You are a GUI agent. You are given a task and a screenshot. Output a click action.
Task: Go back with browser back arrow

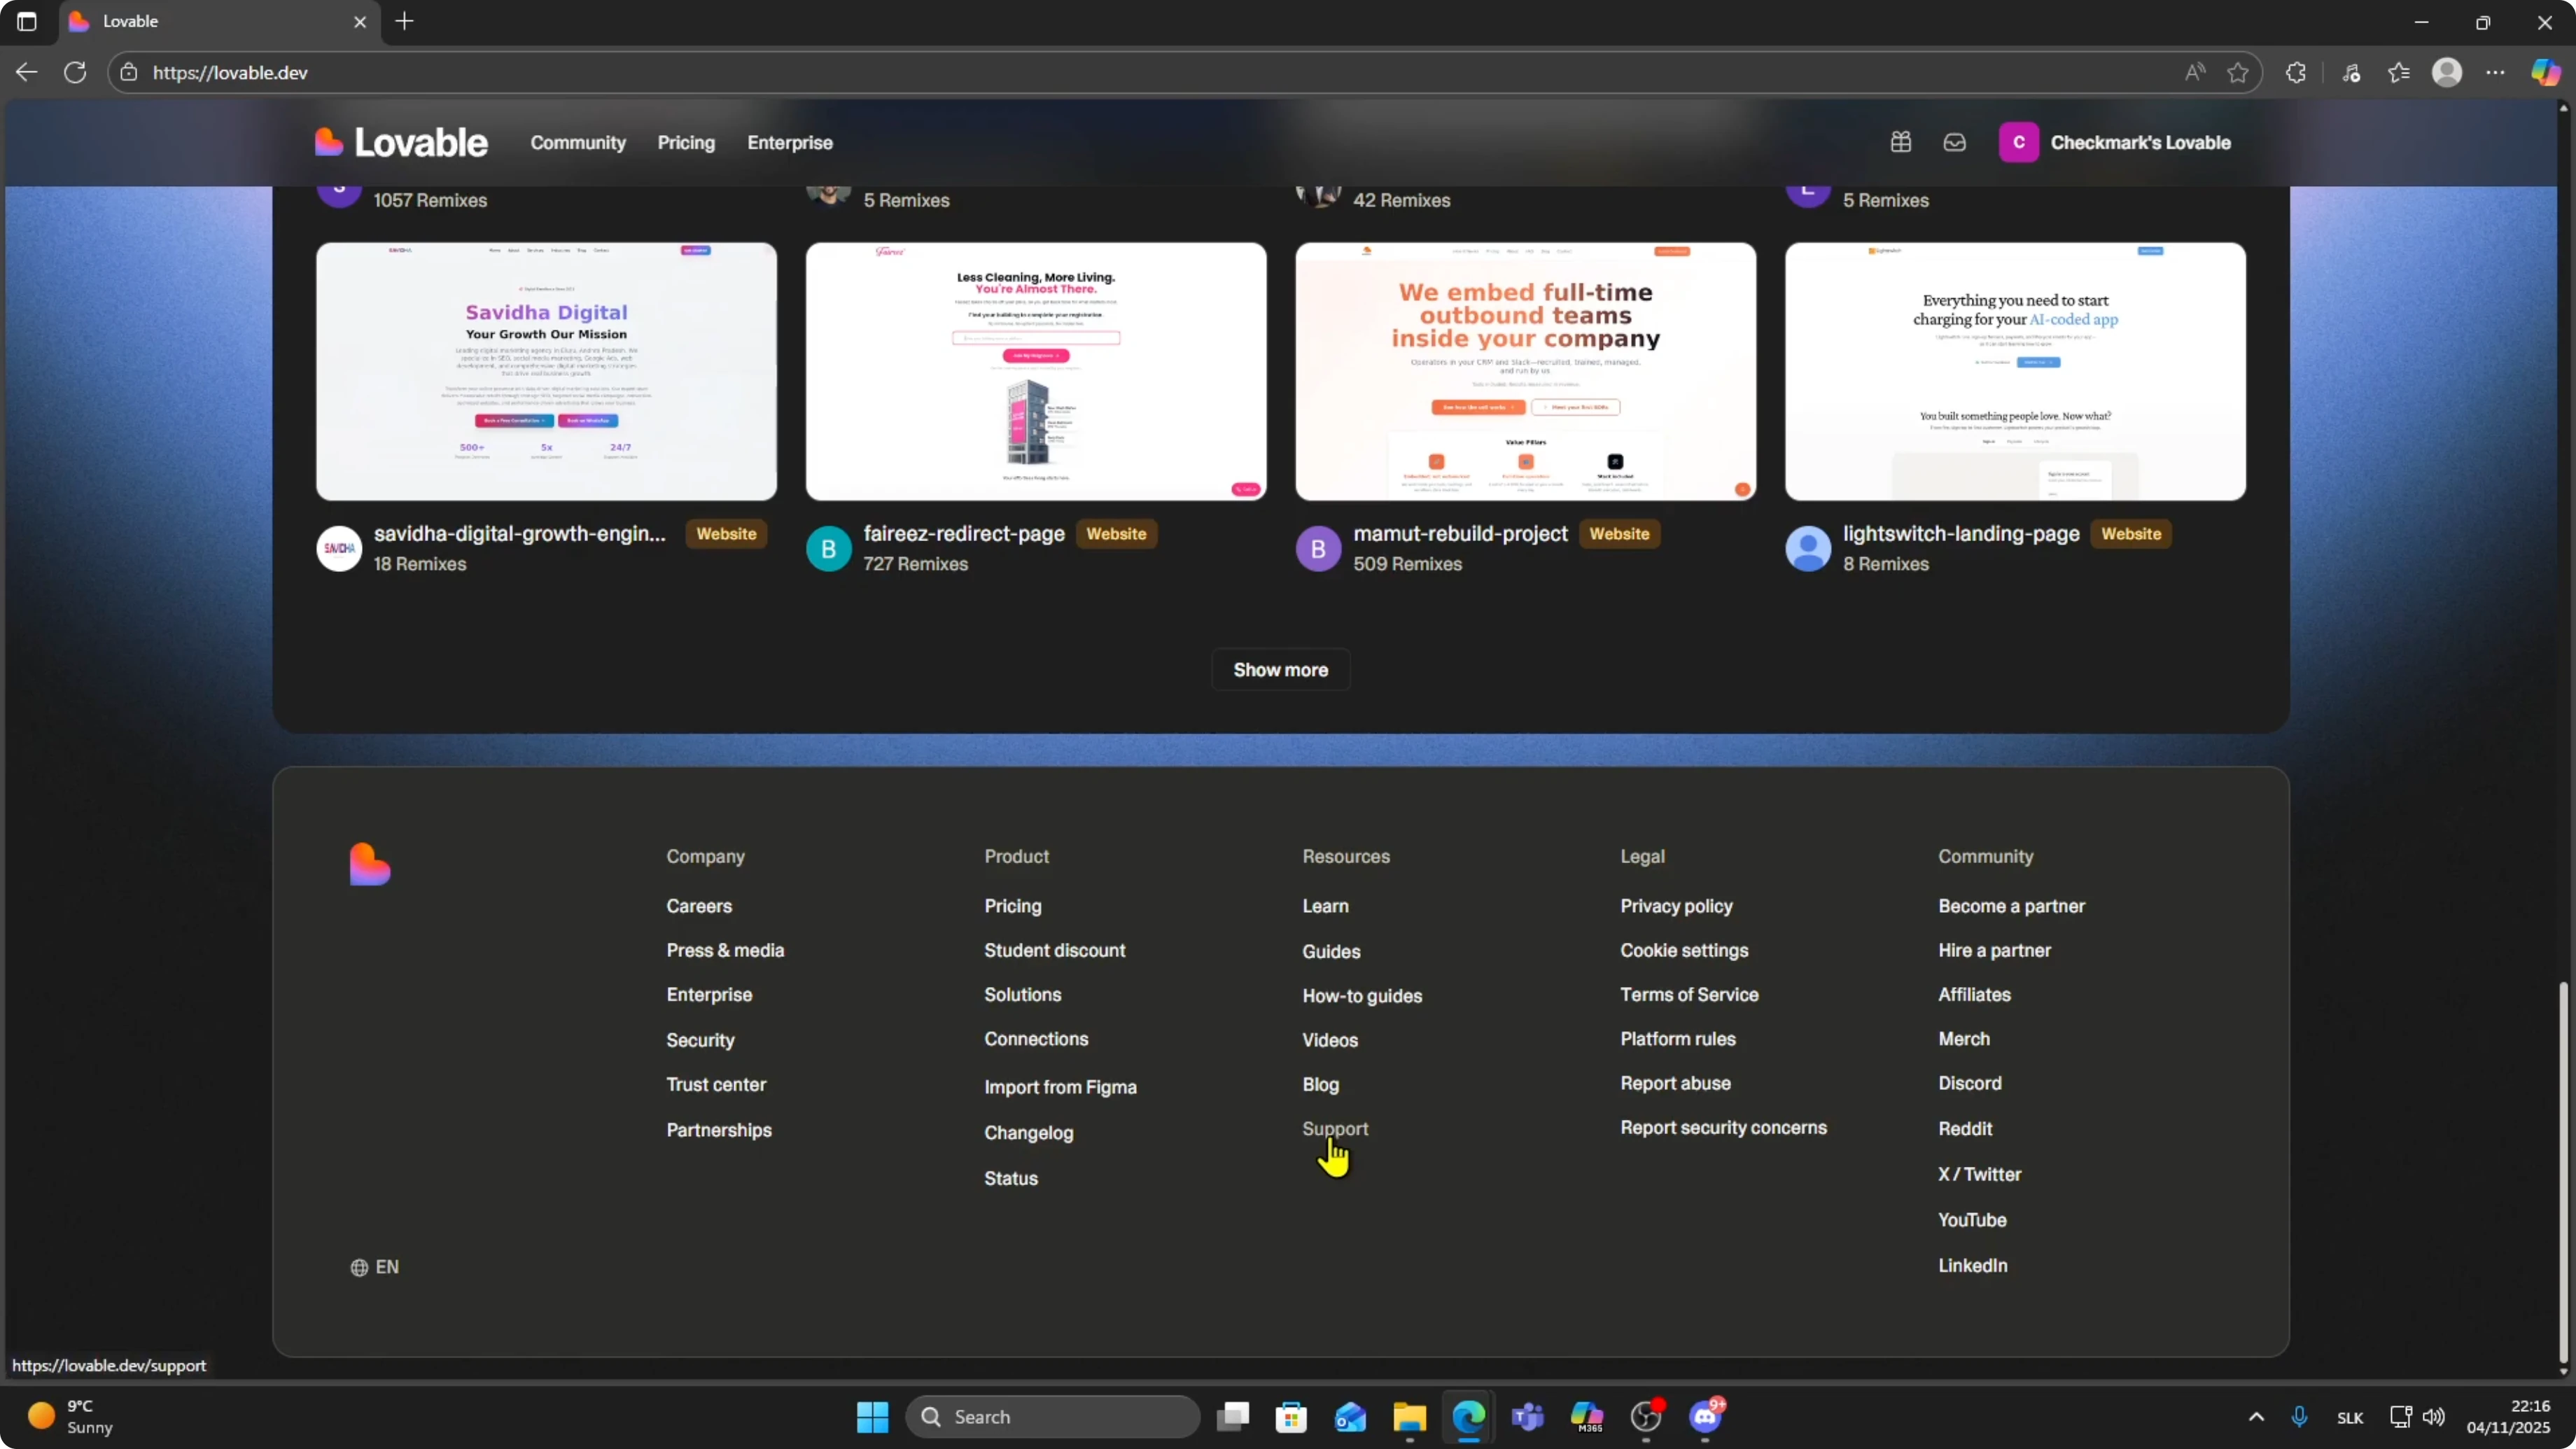pyautogui.click(x=27, y=72)
